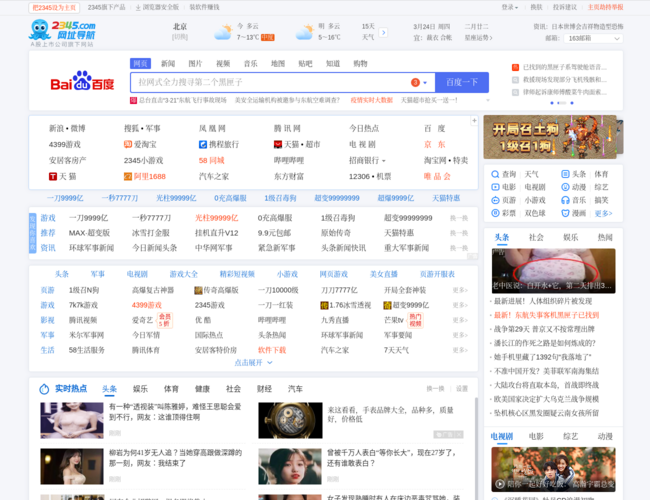This screenshot has width=650, height=500.
Task: Expand 更多 in the 影视 row
Action: [x=460, y=320]
